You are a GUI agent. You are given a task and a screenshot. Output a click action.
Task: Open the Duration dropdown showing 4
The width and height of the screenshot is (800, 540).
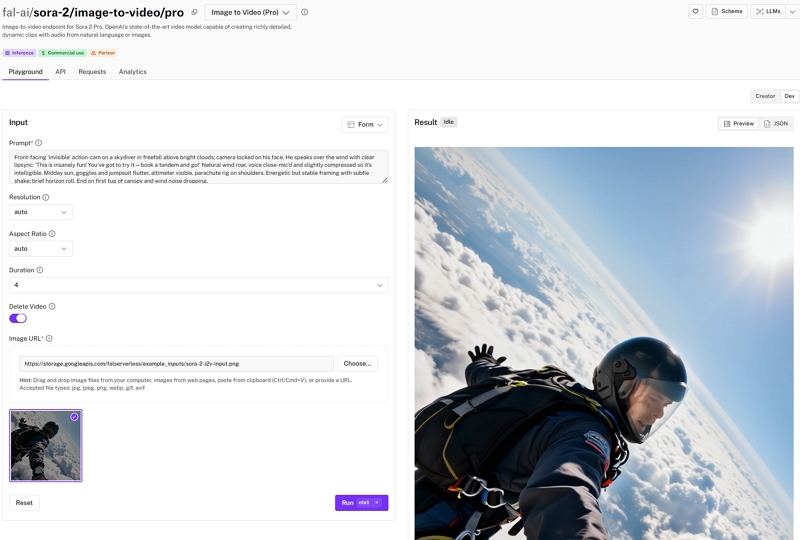(198, 285)
